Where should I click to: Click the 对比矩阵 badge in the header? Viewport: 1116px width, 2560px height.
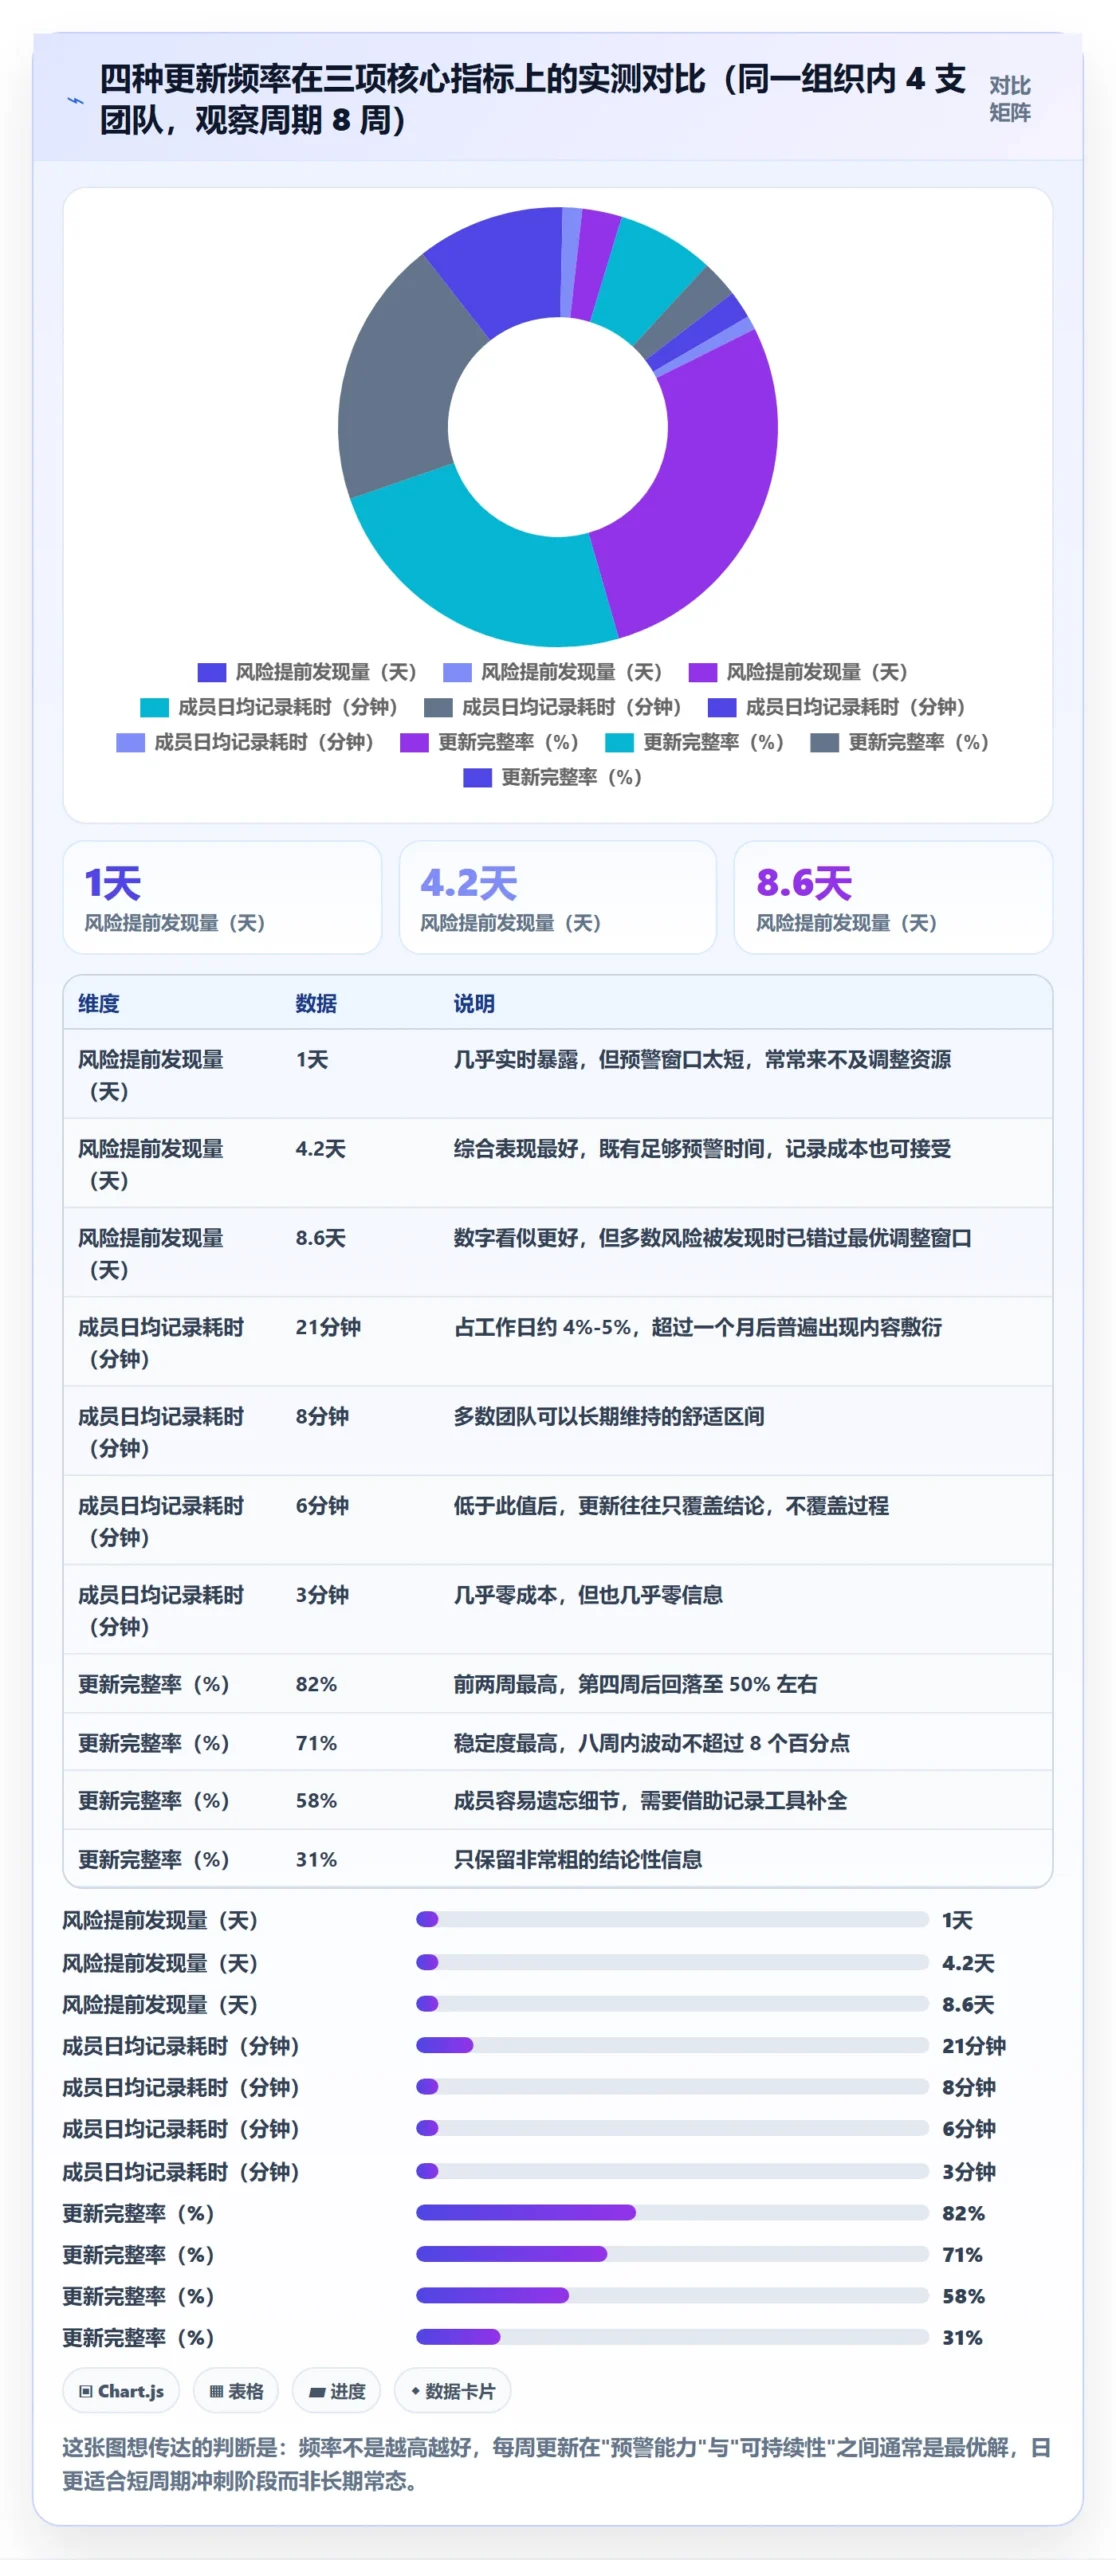point(1009,99)
